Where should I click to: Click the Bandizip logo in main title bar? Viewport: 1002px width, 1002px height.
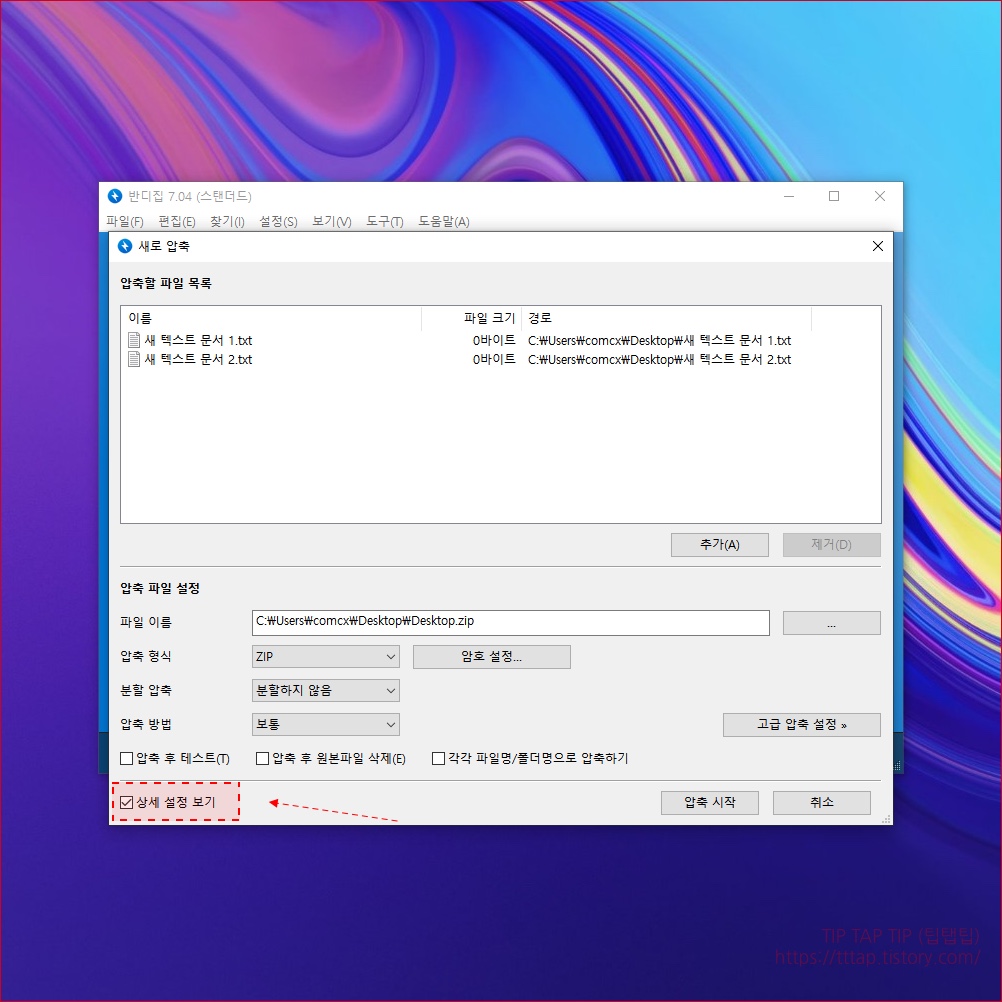point(114,196)
